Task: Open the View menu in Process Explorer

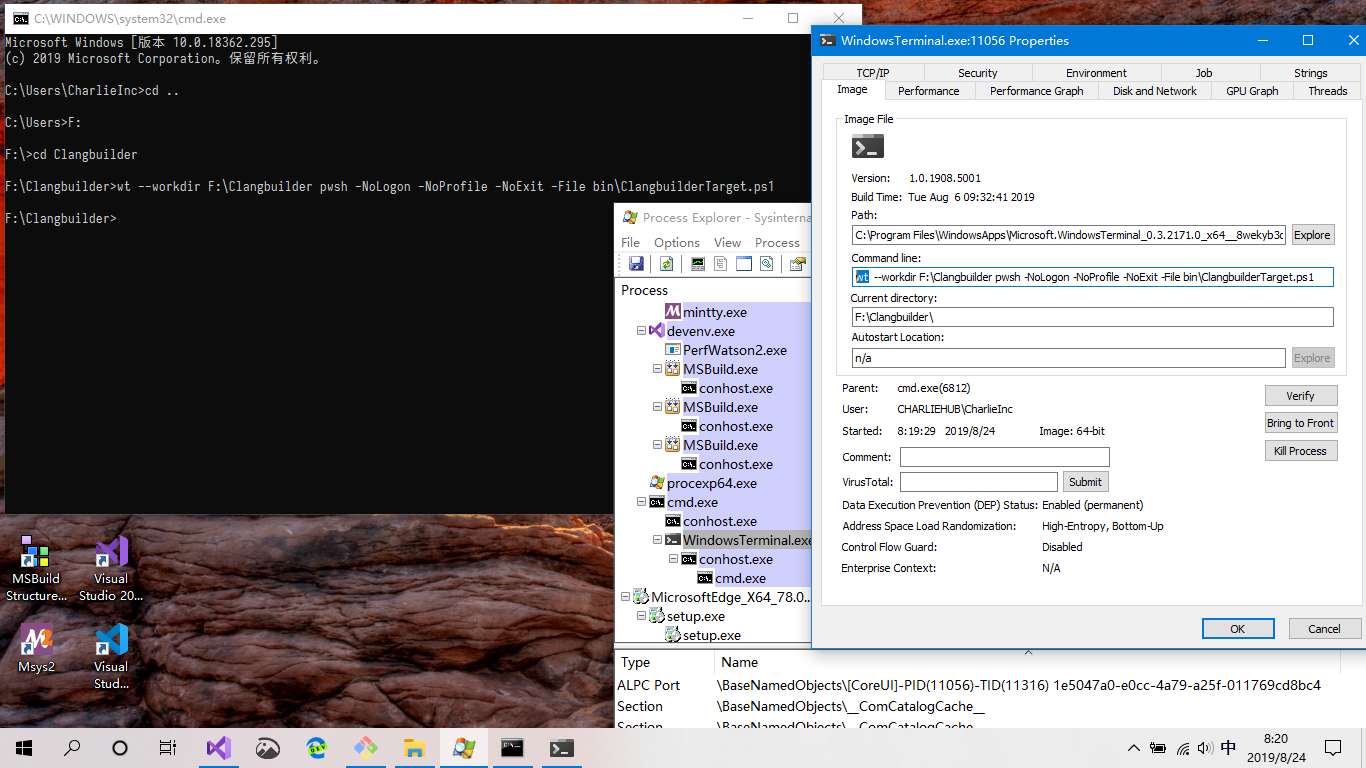Action: click(x=727, y=242)
